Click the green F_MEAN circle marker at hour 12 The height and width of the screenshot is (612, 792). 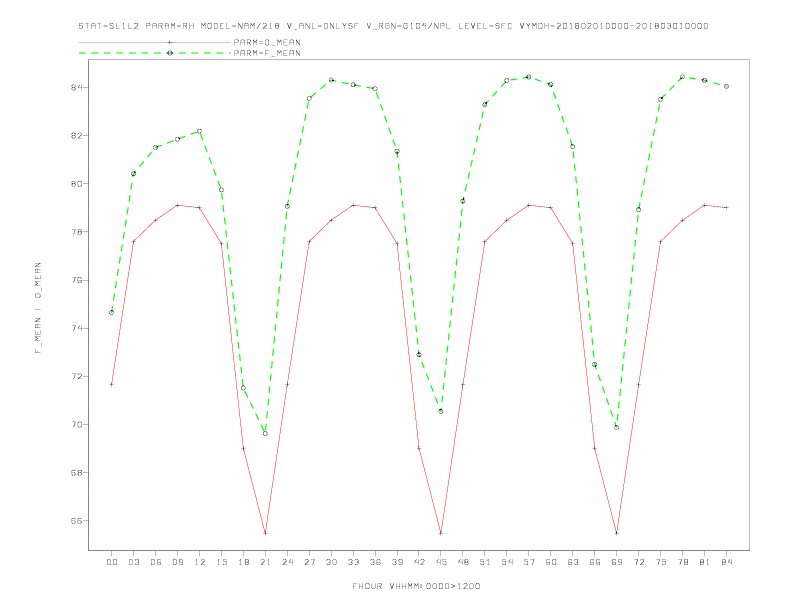(200, 131)
